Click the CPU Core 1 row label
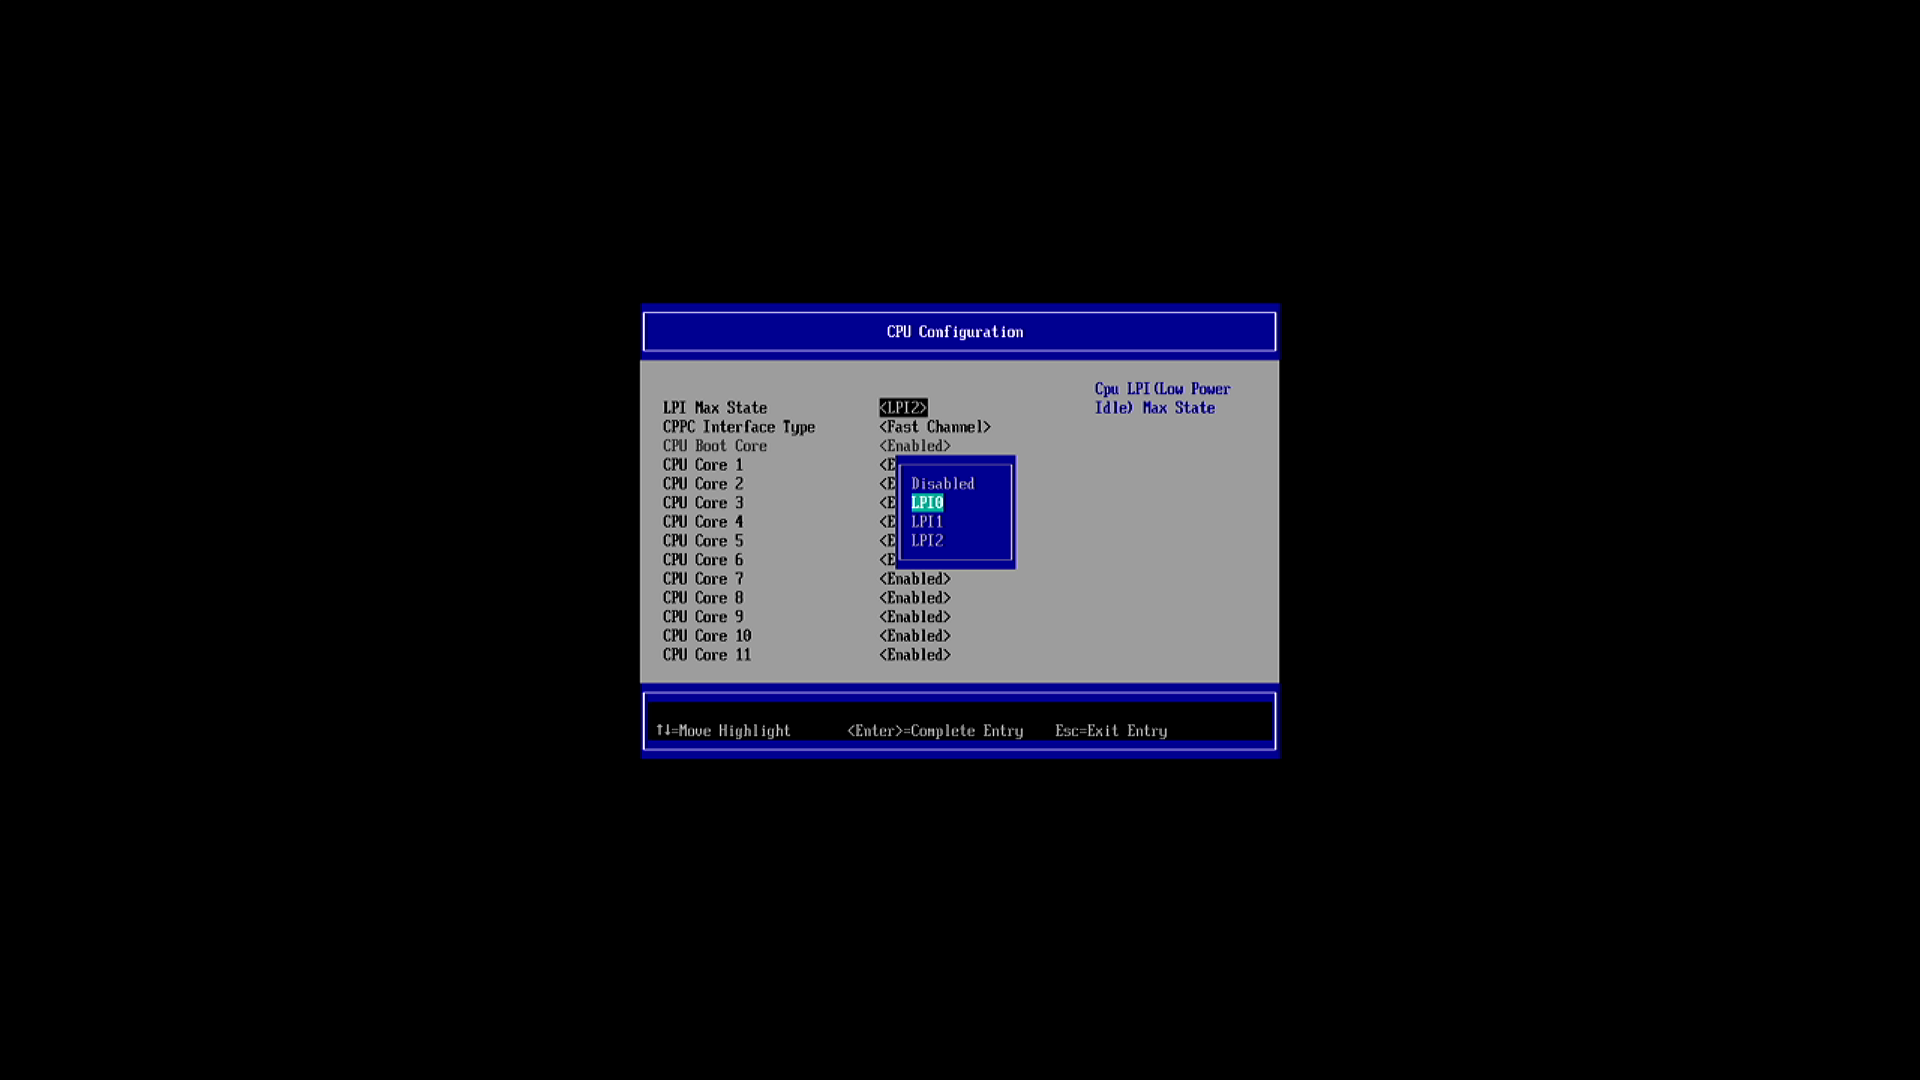 (x=703, y=465)
